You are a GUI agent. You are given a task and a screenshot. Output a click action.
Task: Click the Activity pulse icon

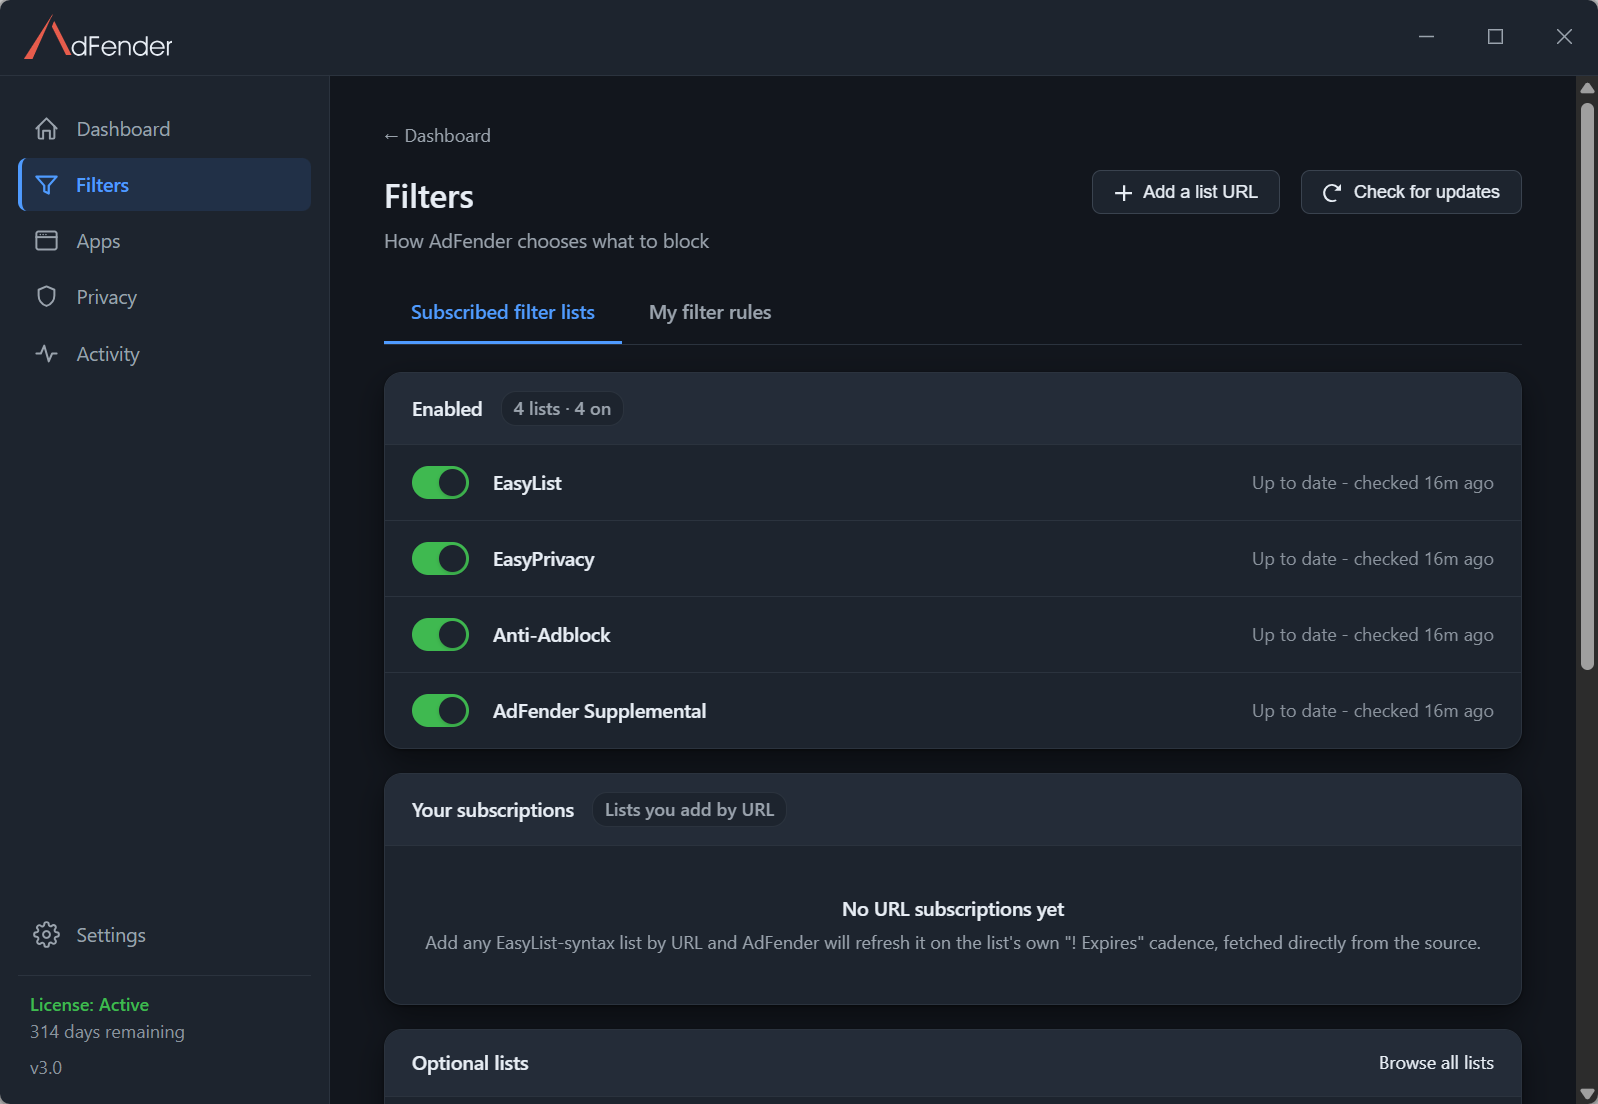tap(46, 354)
